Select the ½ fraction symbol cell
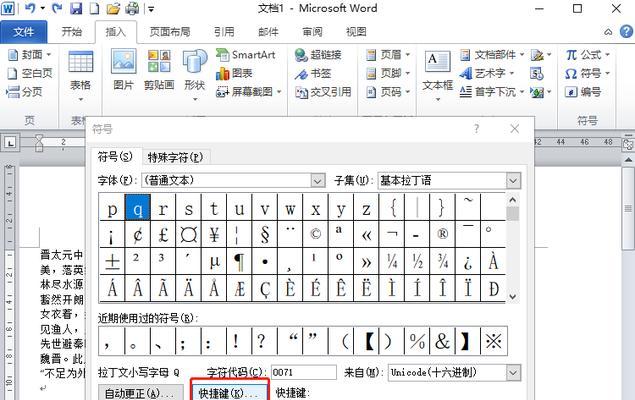This screenshot has width=635, height=400. (417, 262)
